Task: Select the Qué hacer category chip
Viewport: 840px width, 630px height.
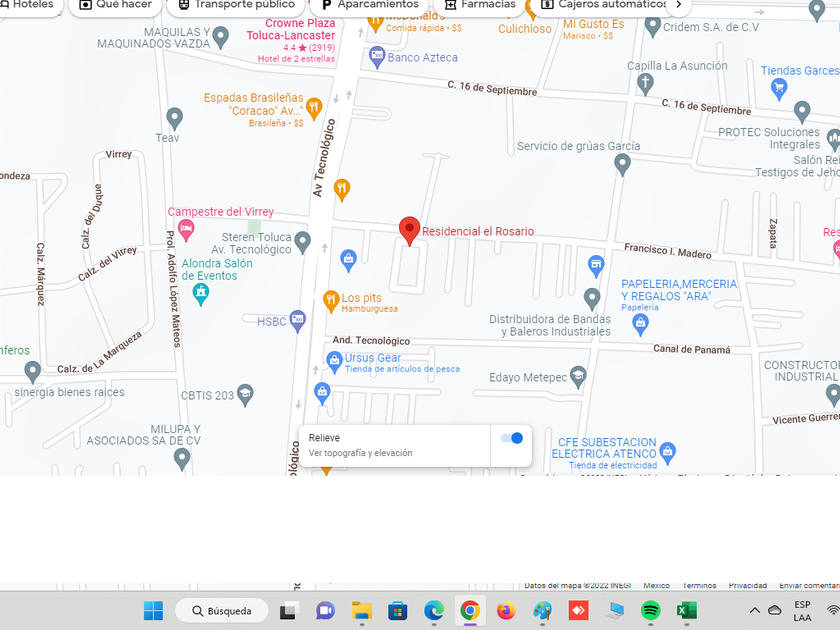Action: [x=115, y=5]
